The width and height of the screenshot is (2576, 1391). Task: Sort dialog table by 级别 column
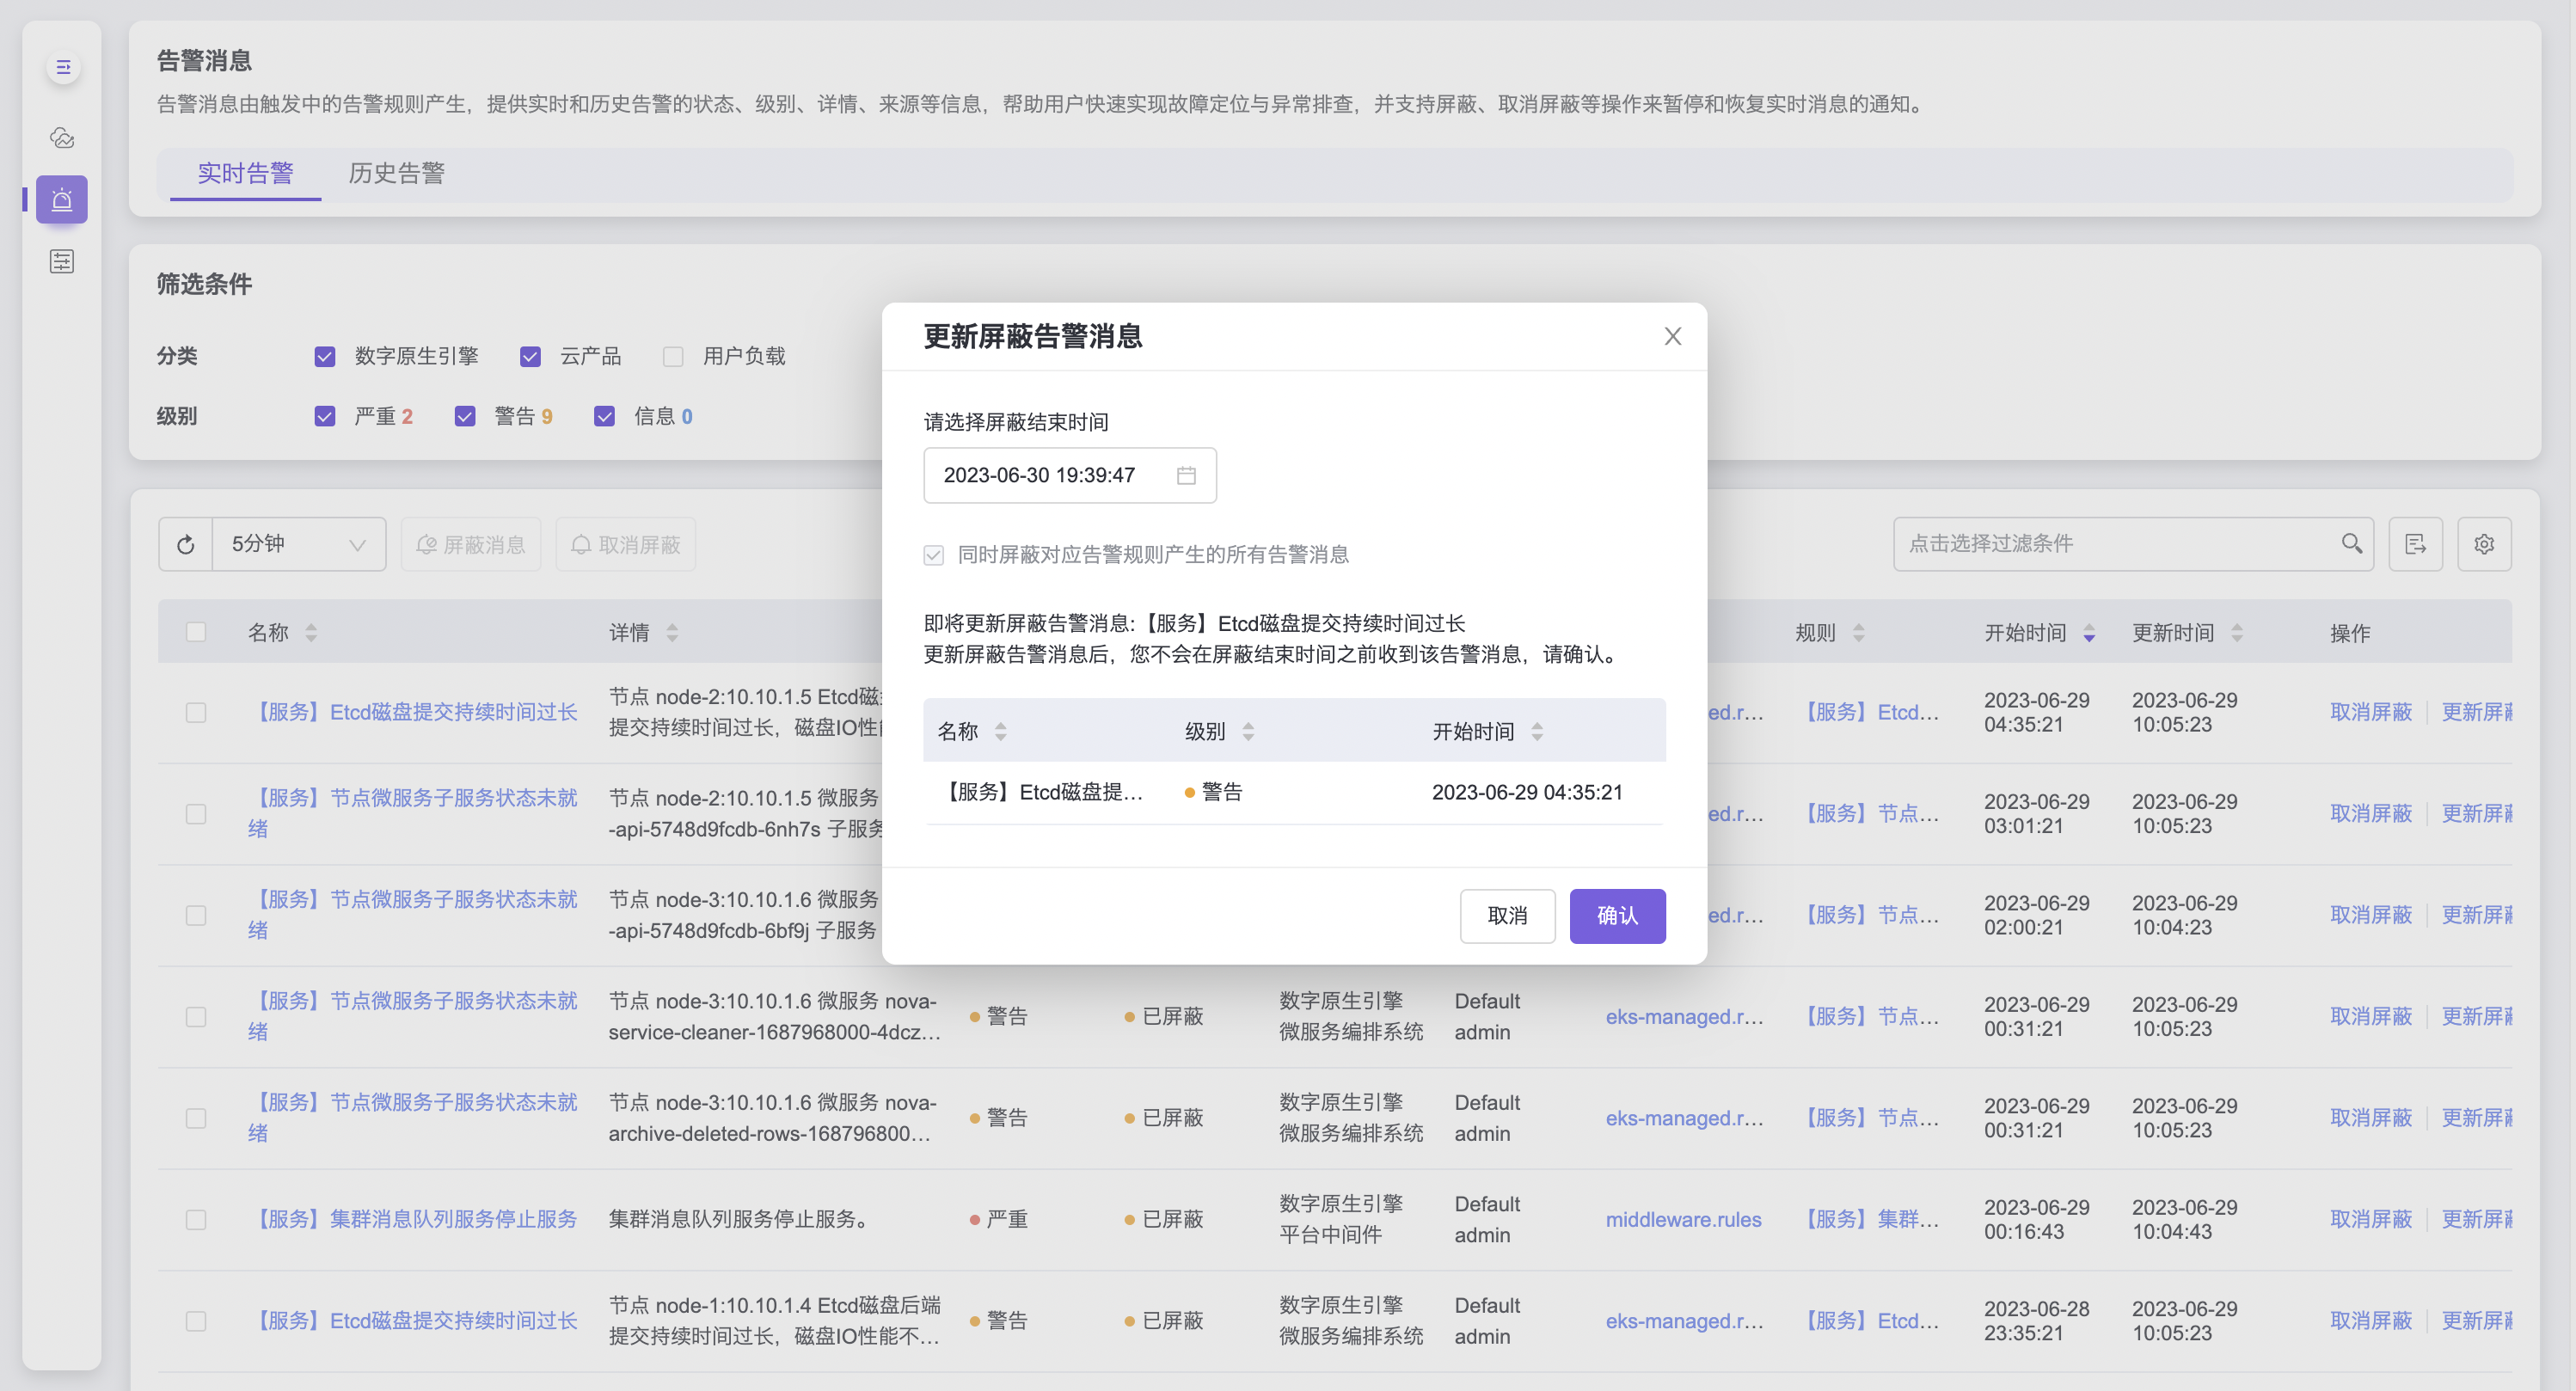[1247, 732]
